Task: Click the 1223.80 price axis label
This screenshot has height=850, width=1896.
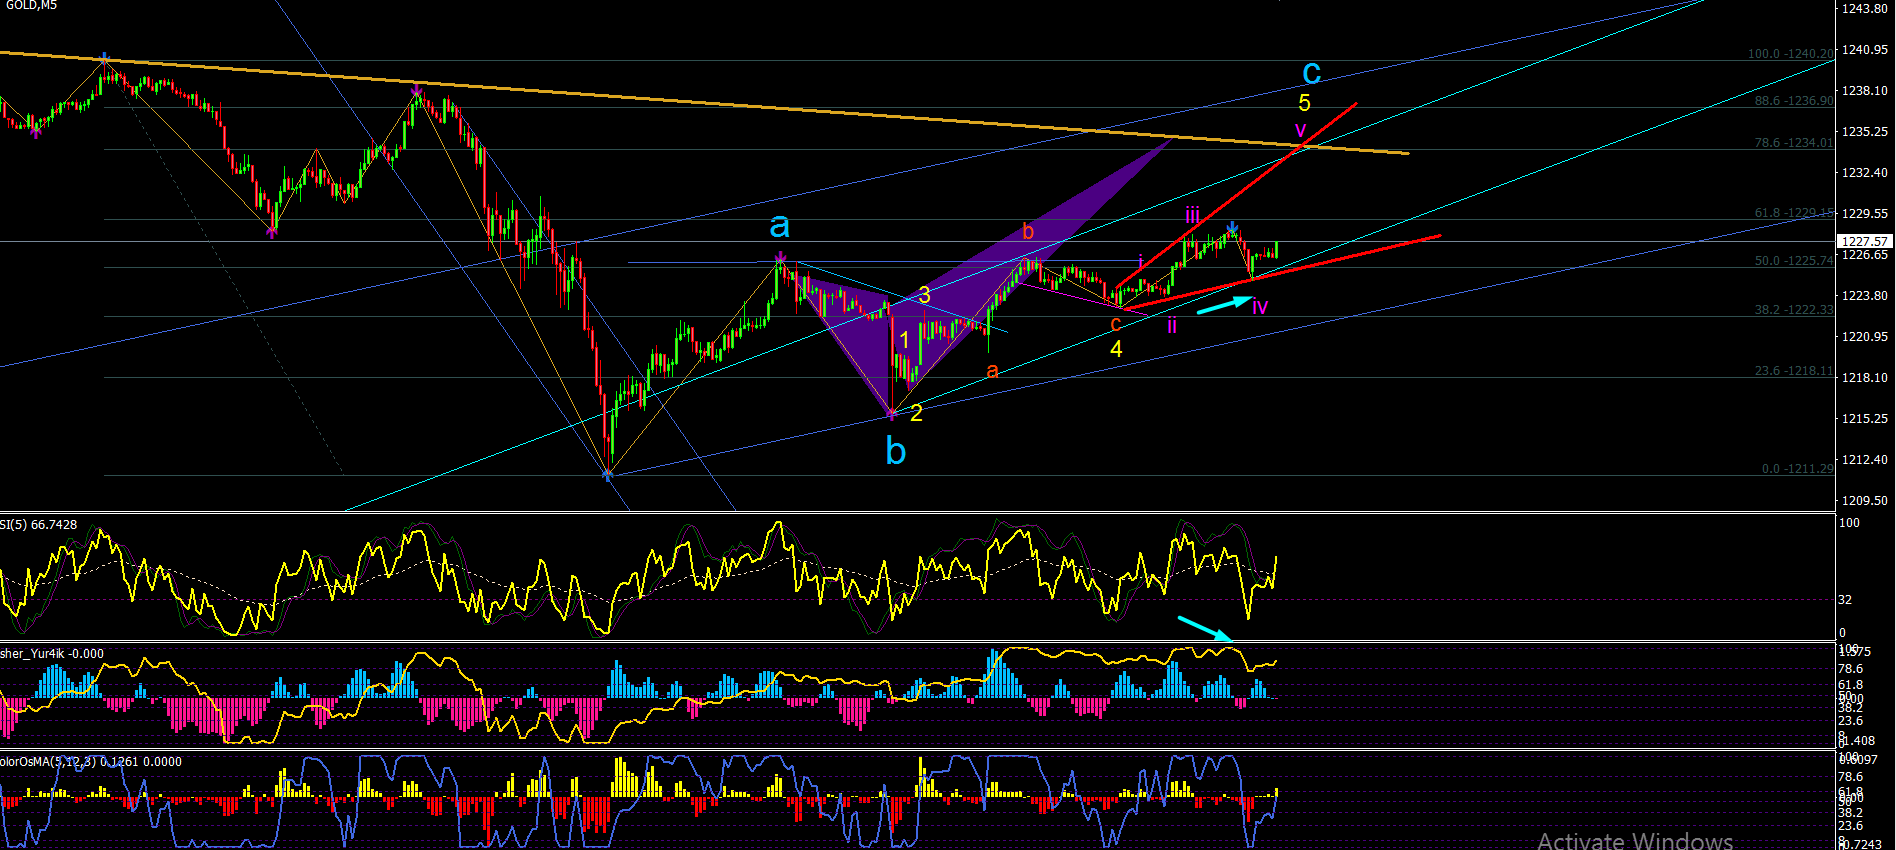Action: pos(1865,296)
